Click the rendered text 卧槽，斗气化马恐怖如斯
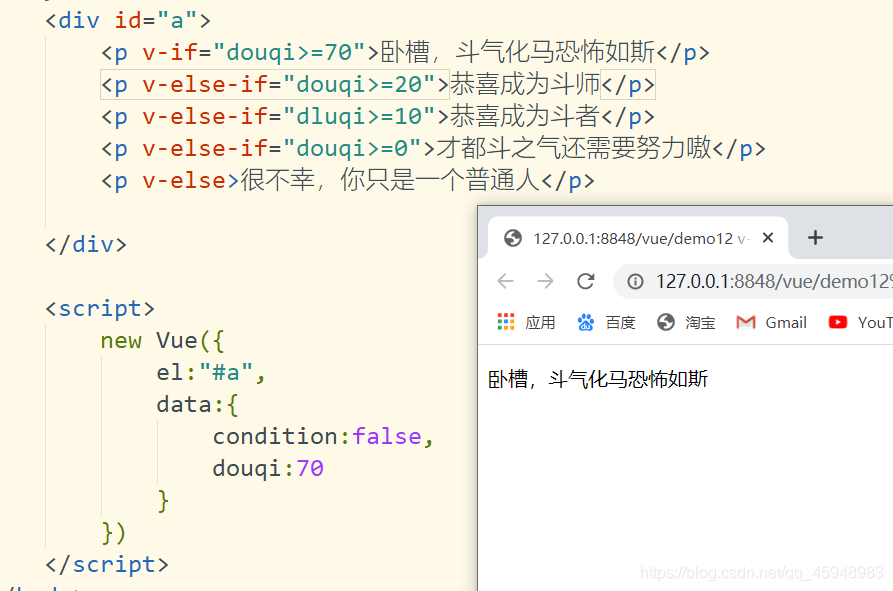 point(598,379)
